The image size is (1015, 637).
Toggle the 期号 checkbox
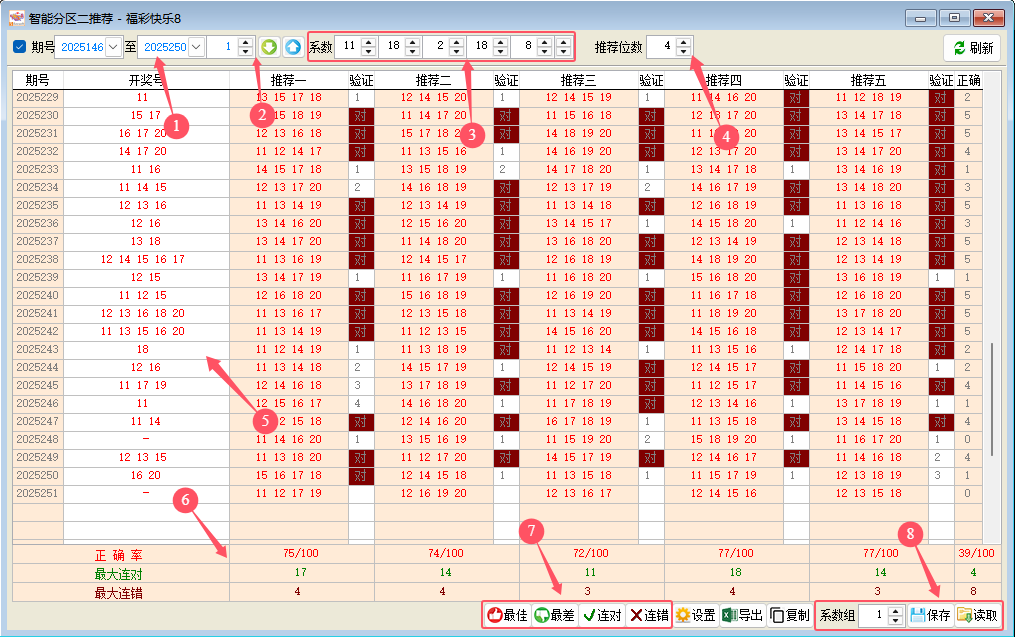[x=20, y=47]
